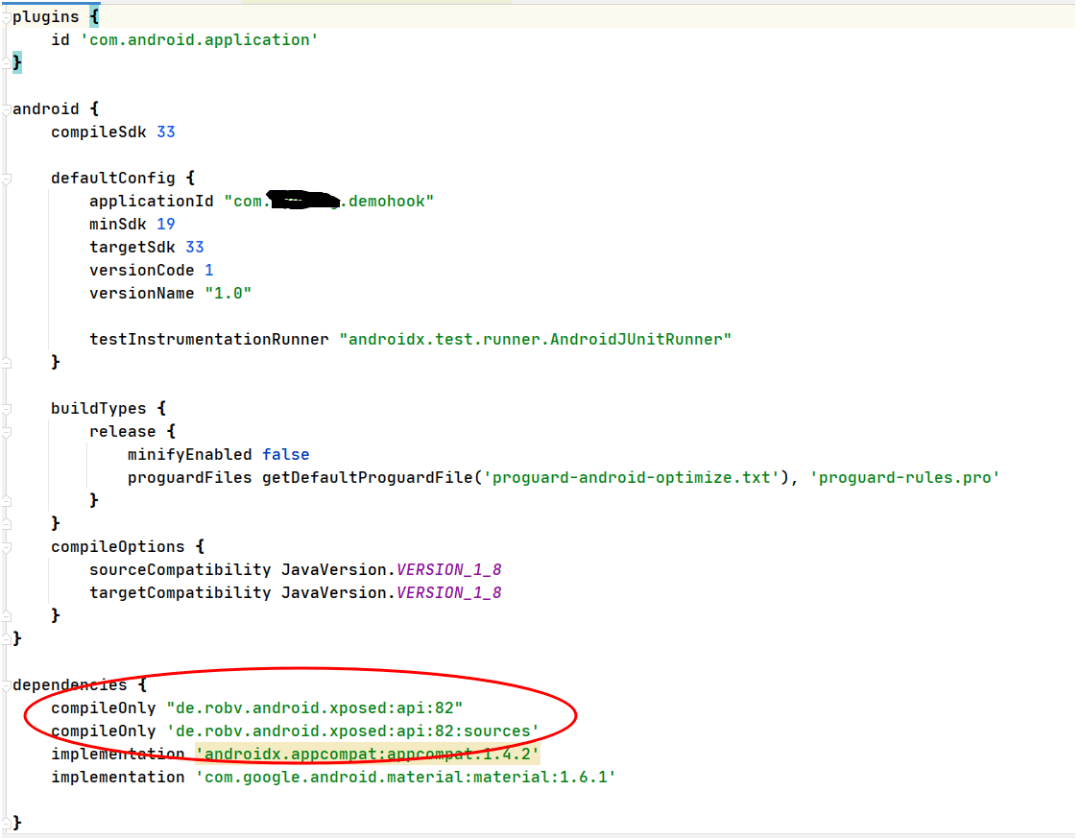Collapse the plugins block fold marker
This screenshot has width=1080, height=839.
[x=6, y=17]
